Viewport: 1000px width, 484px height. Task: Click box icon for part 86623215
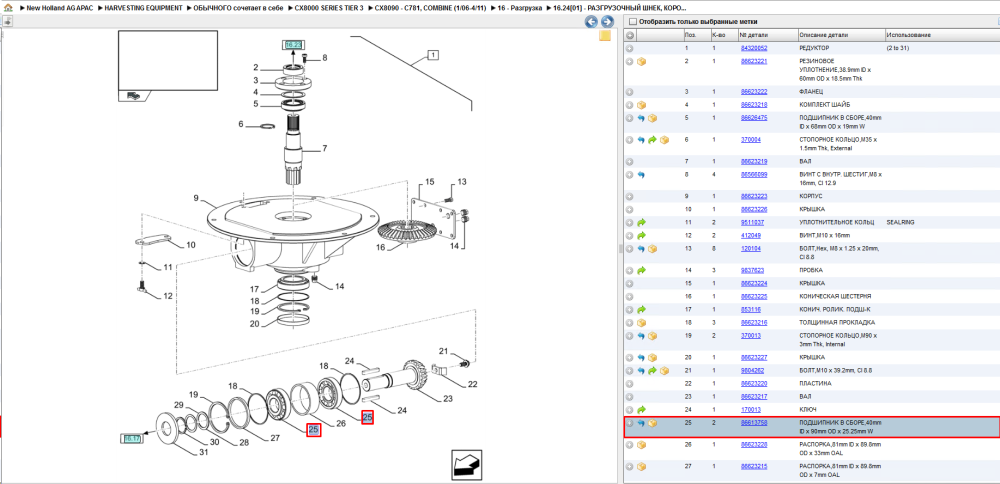point(642,467)
